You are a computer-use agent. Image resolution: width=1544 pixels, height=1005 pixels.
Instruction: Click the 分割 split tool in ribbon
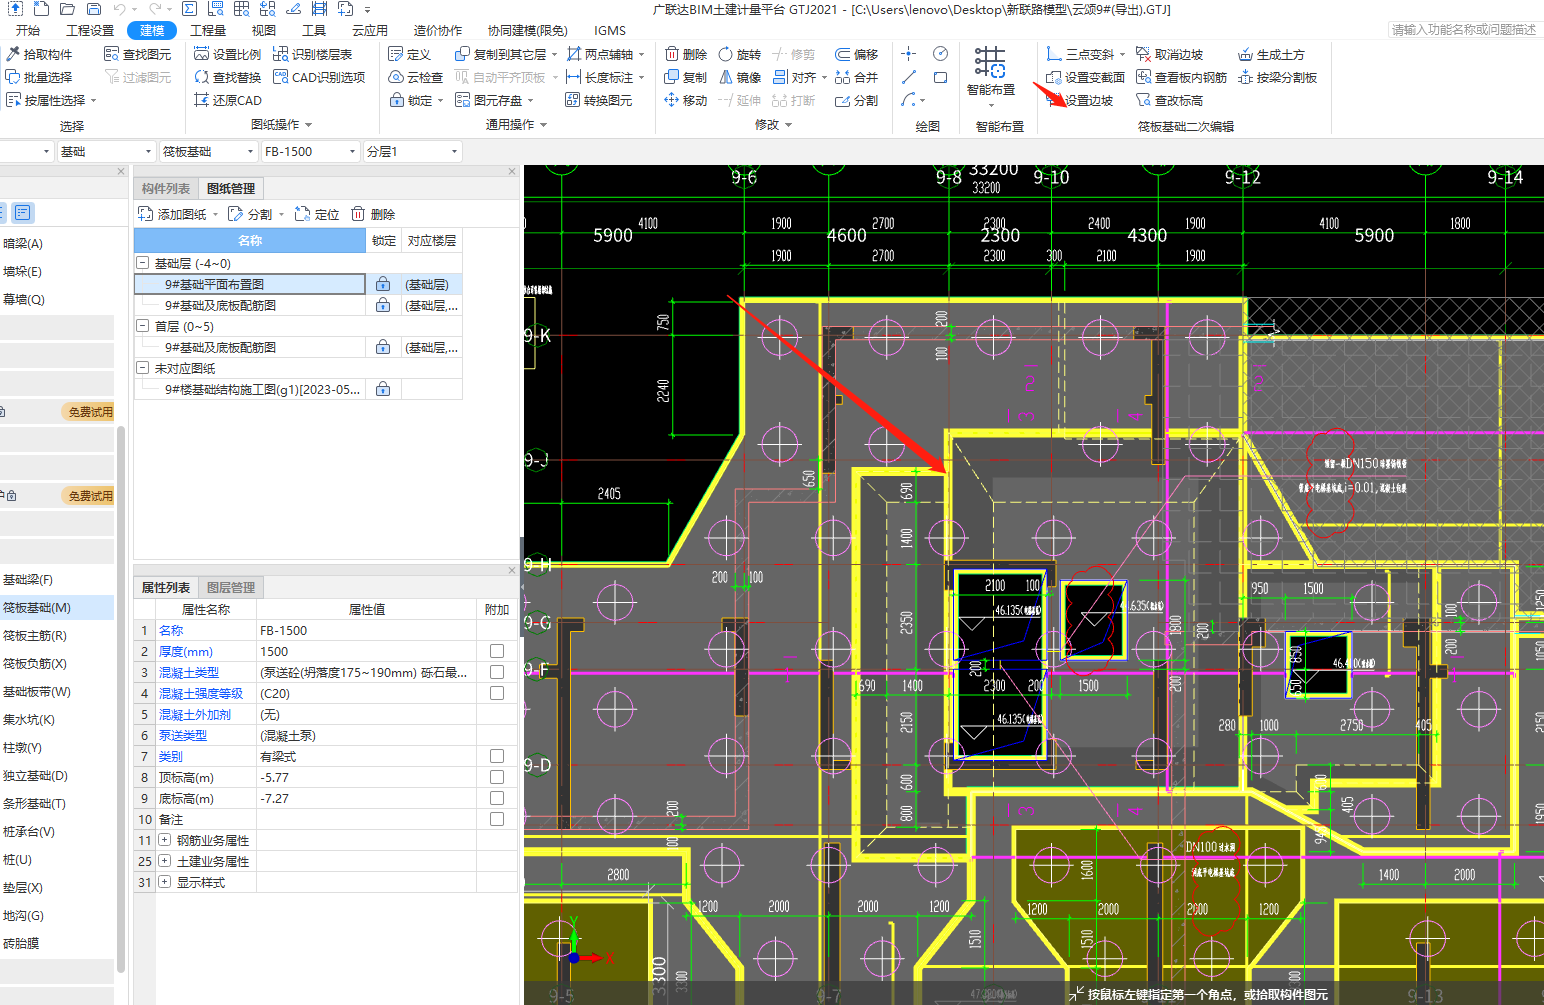click(x=857, y=100)
